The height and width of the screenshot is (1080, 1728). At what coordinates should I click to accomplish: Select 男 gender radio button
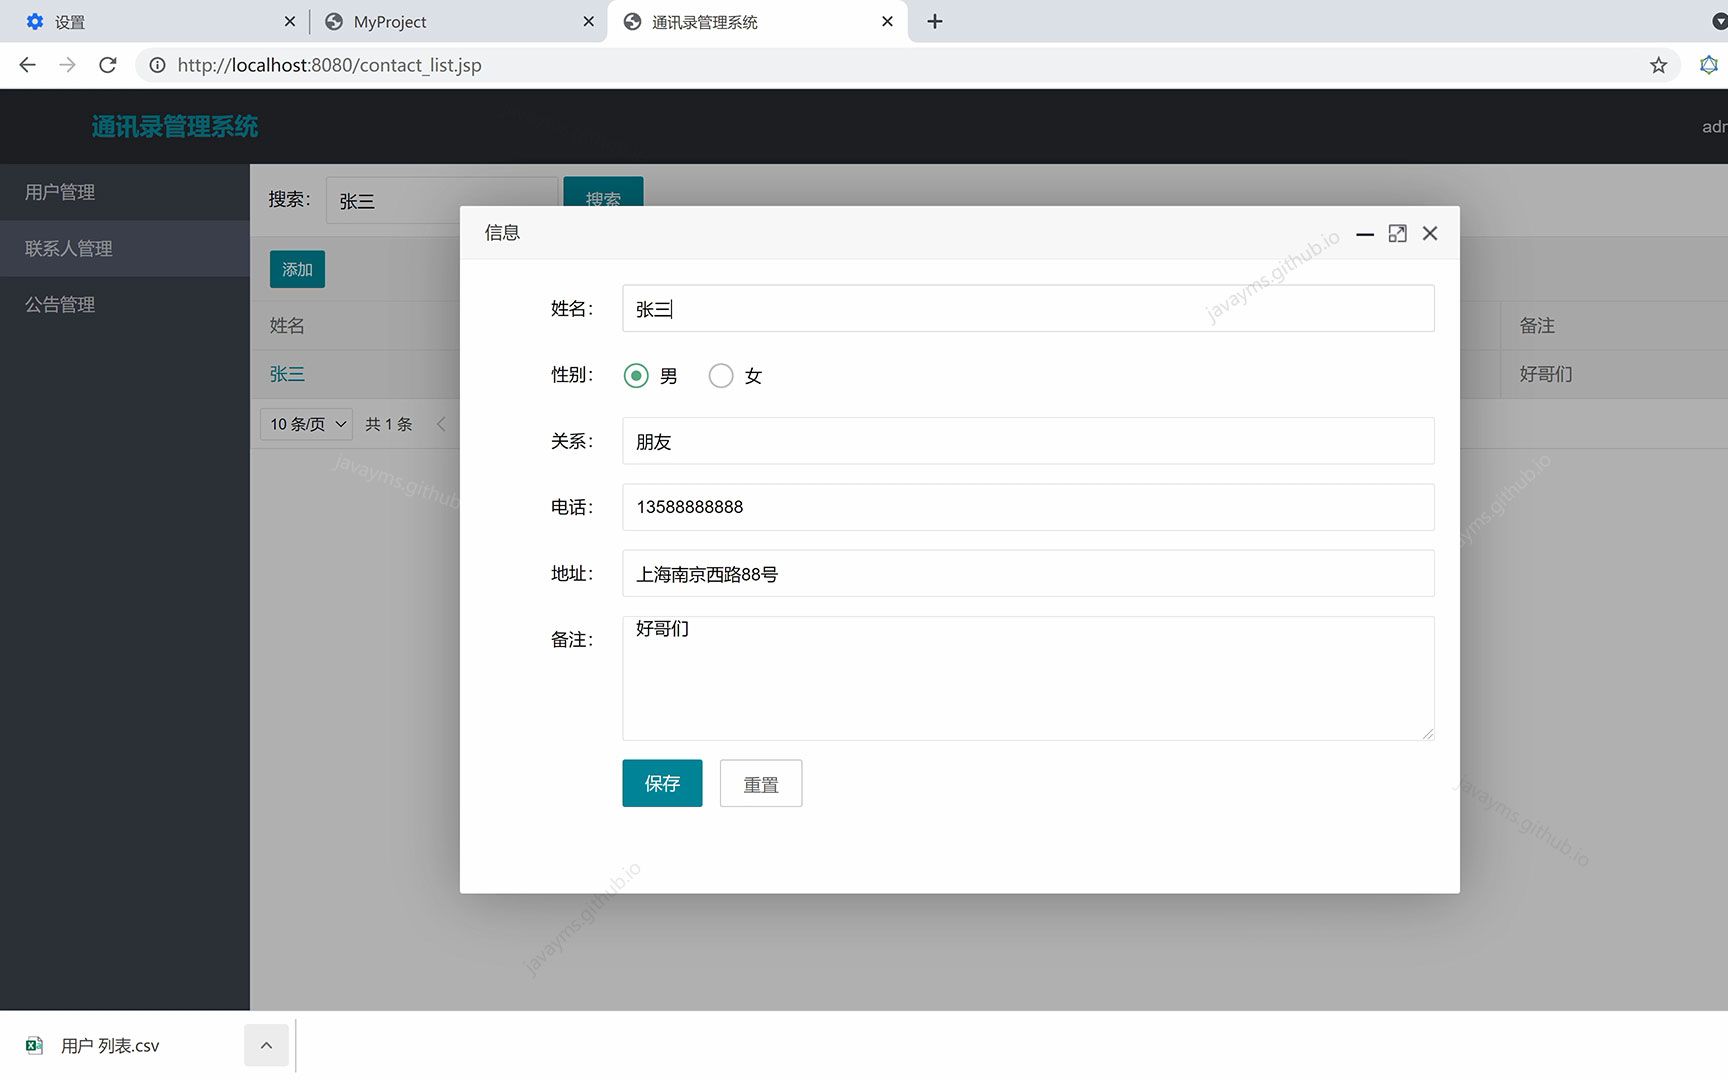[x=636, y=376]
